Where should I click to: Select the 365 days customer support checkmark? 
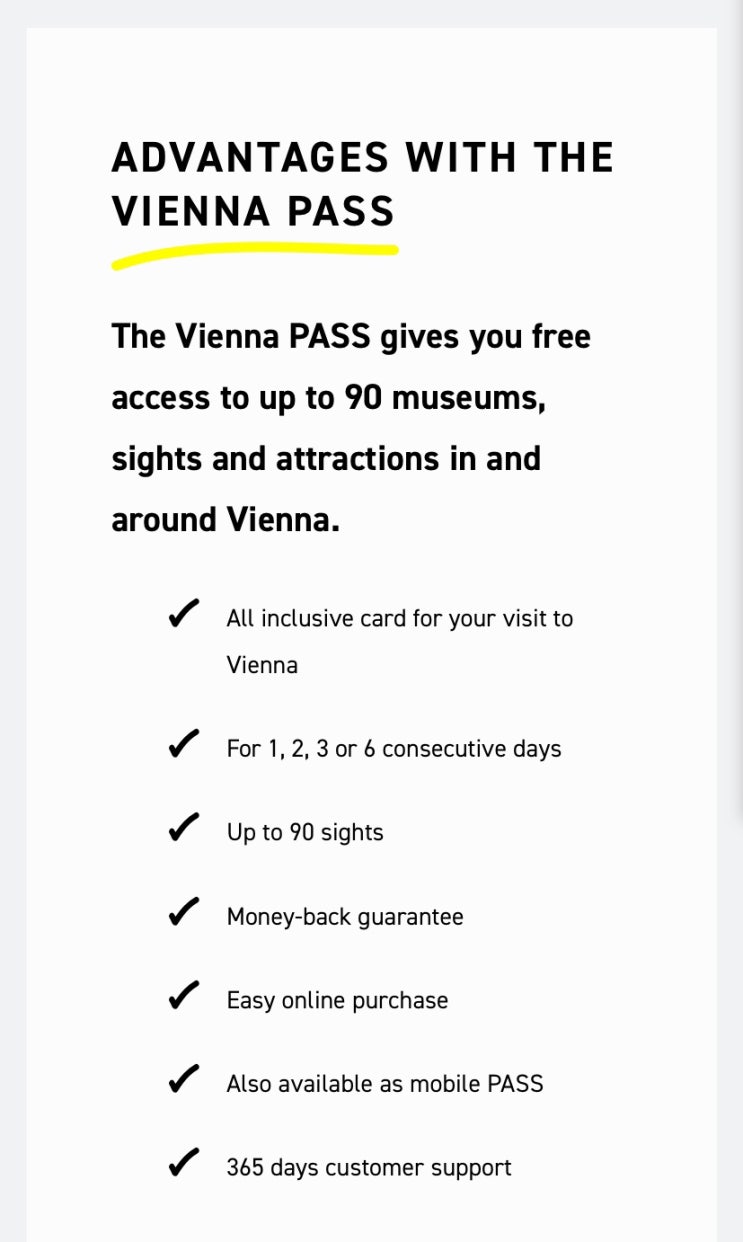[x=184, y=1164]
